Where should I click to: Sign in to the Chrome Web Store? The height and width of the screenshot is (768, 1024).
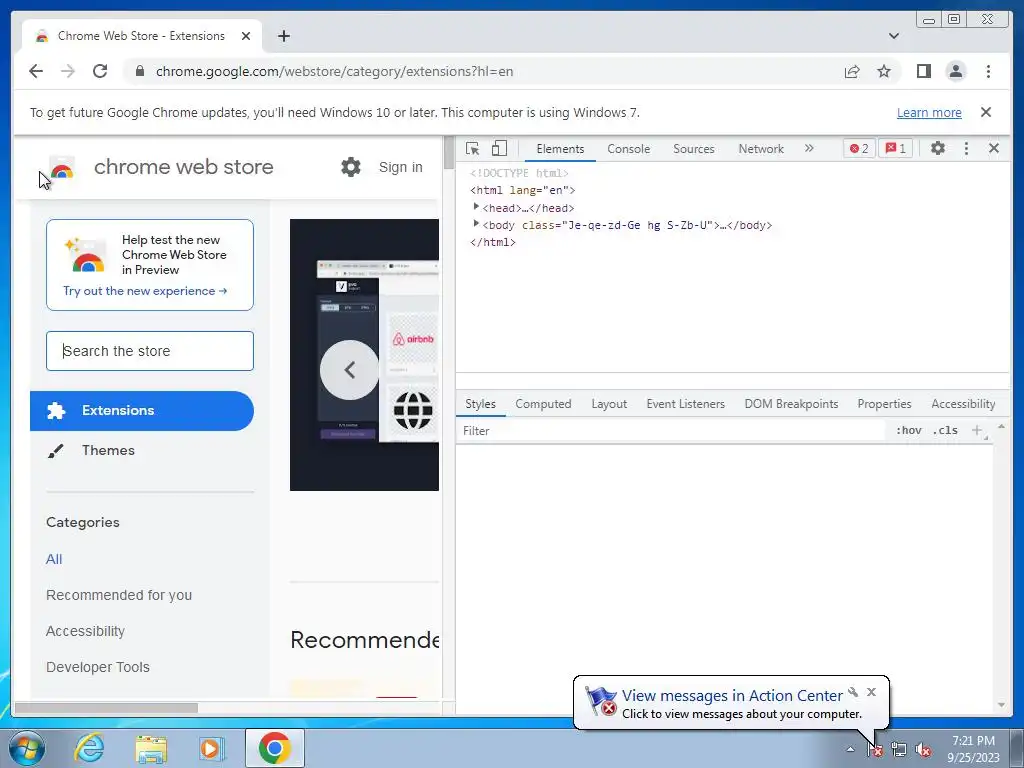pos(400,167)
